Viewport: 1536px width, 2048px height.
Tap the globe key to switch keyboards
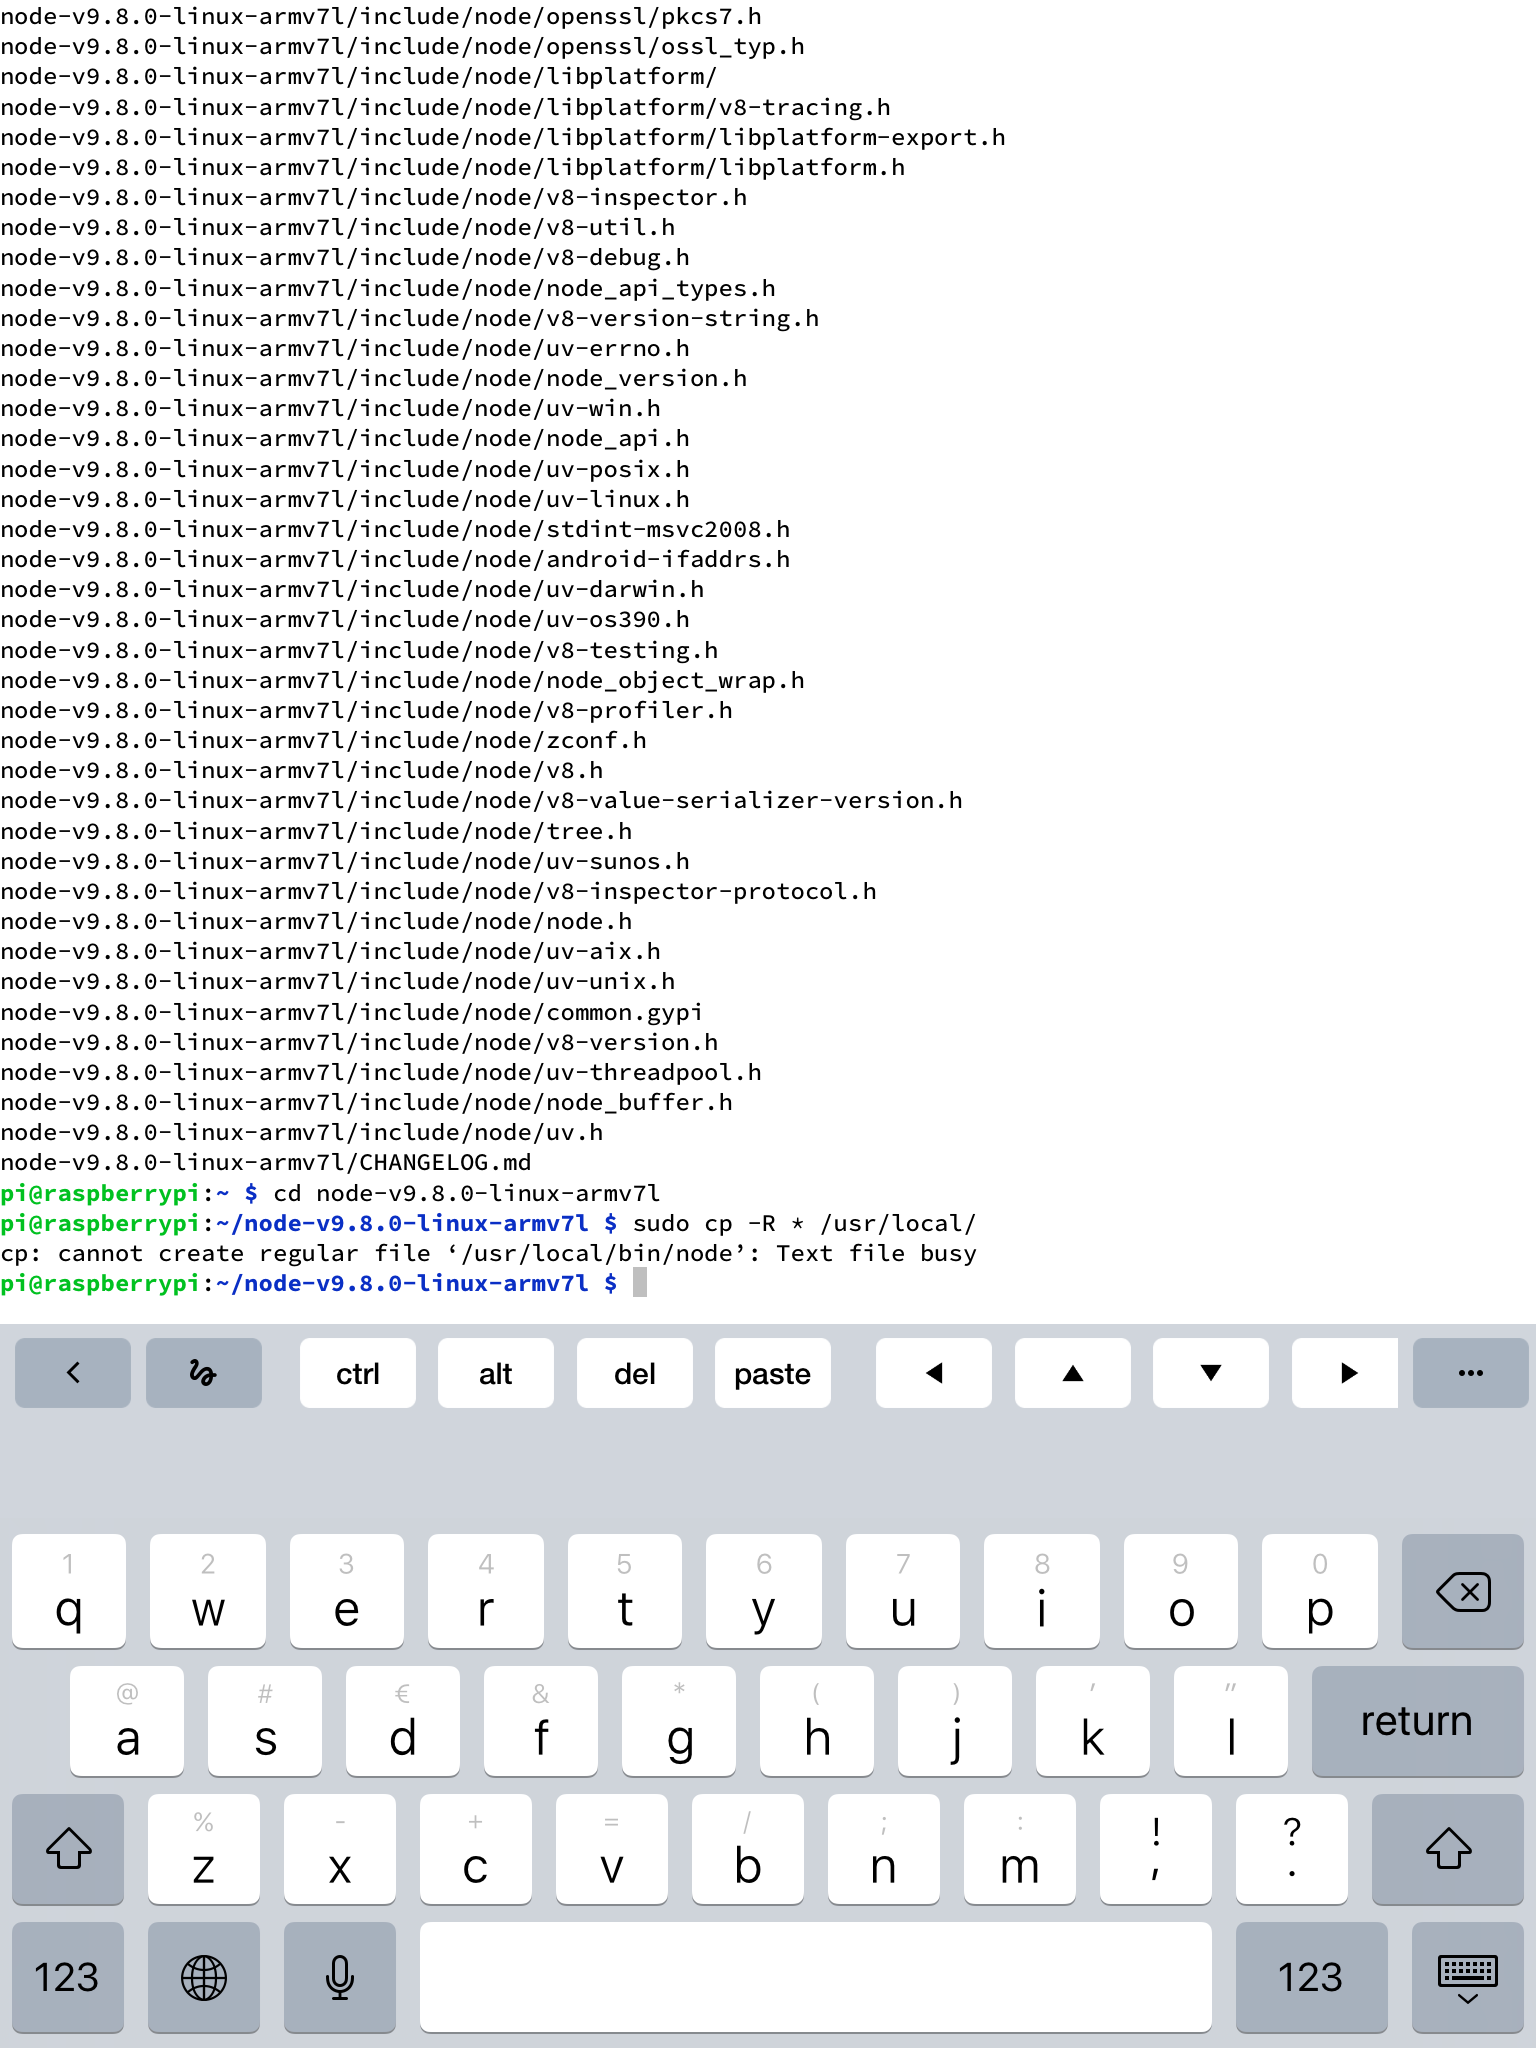click(x=203, y=1977)
